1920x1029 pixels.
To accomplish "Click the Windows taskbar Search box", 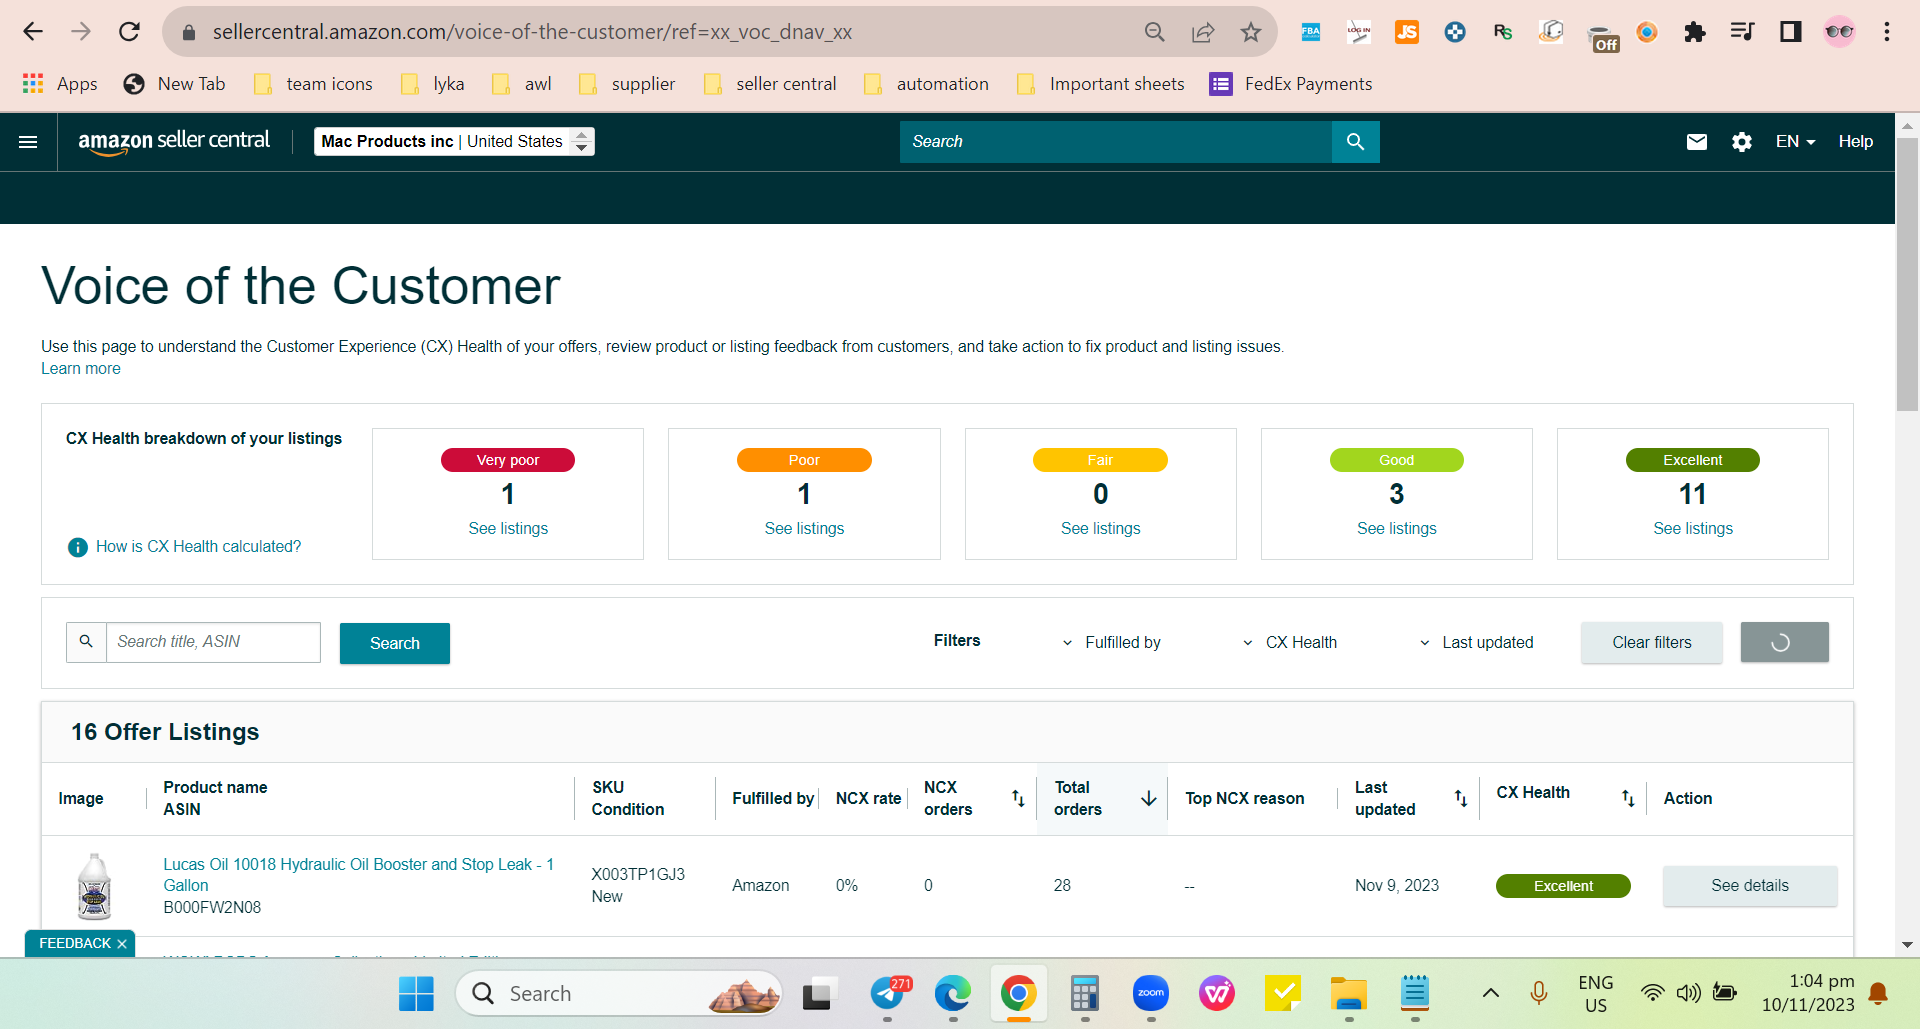I will coord(620,994).
